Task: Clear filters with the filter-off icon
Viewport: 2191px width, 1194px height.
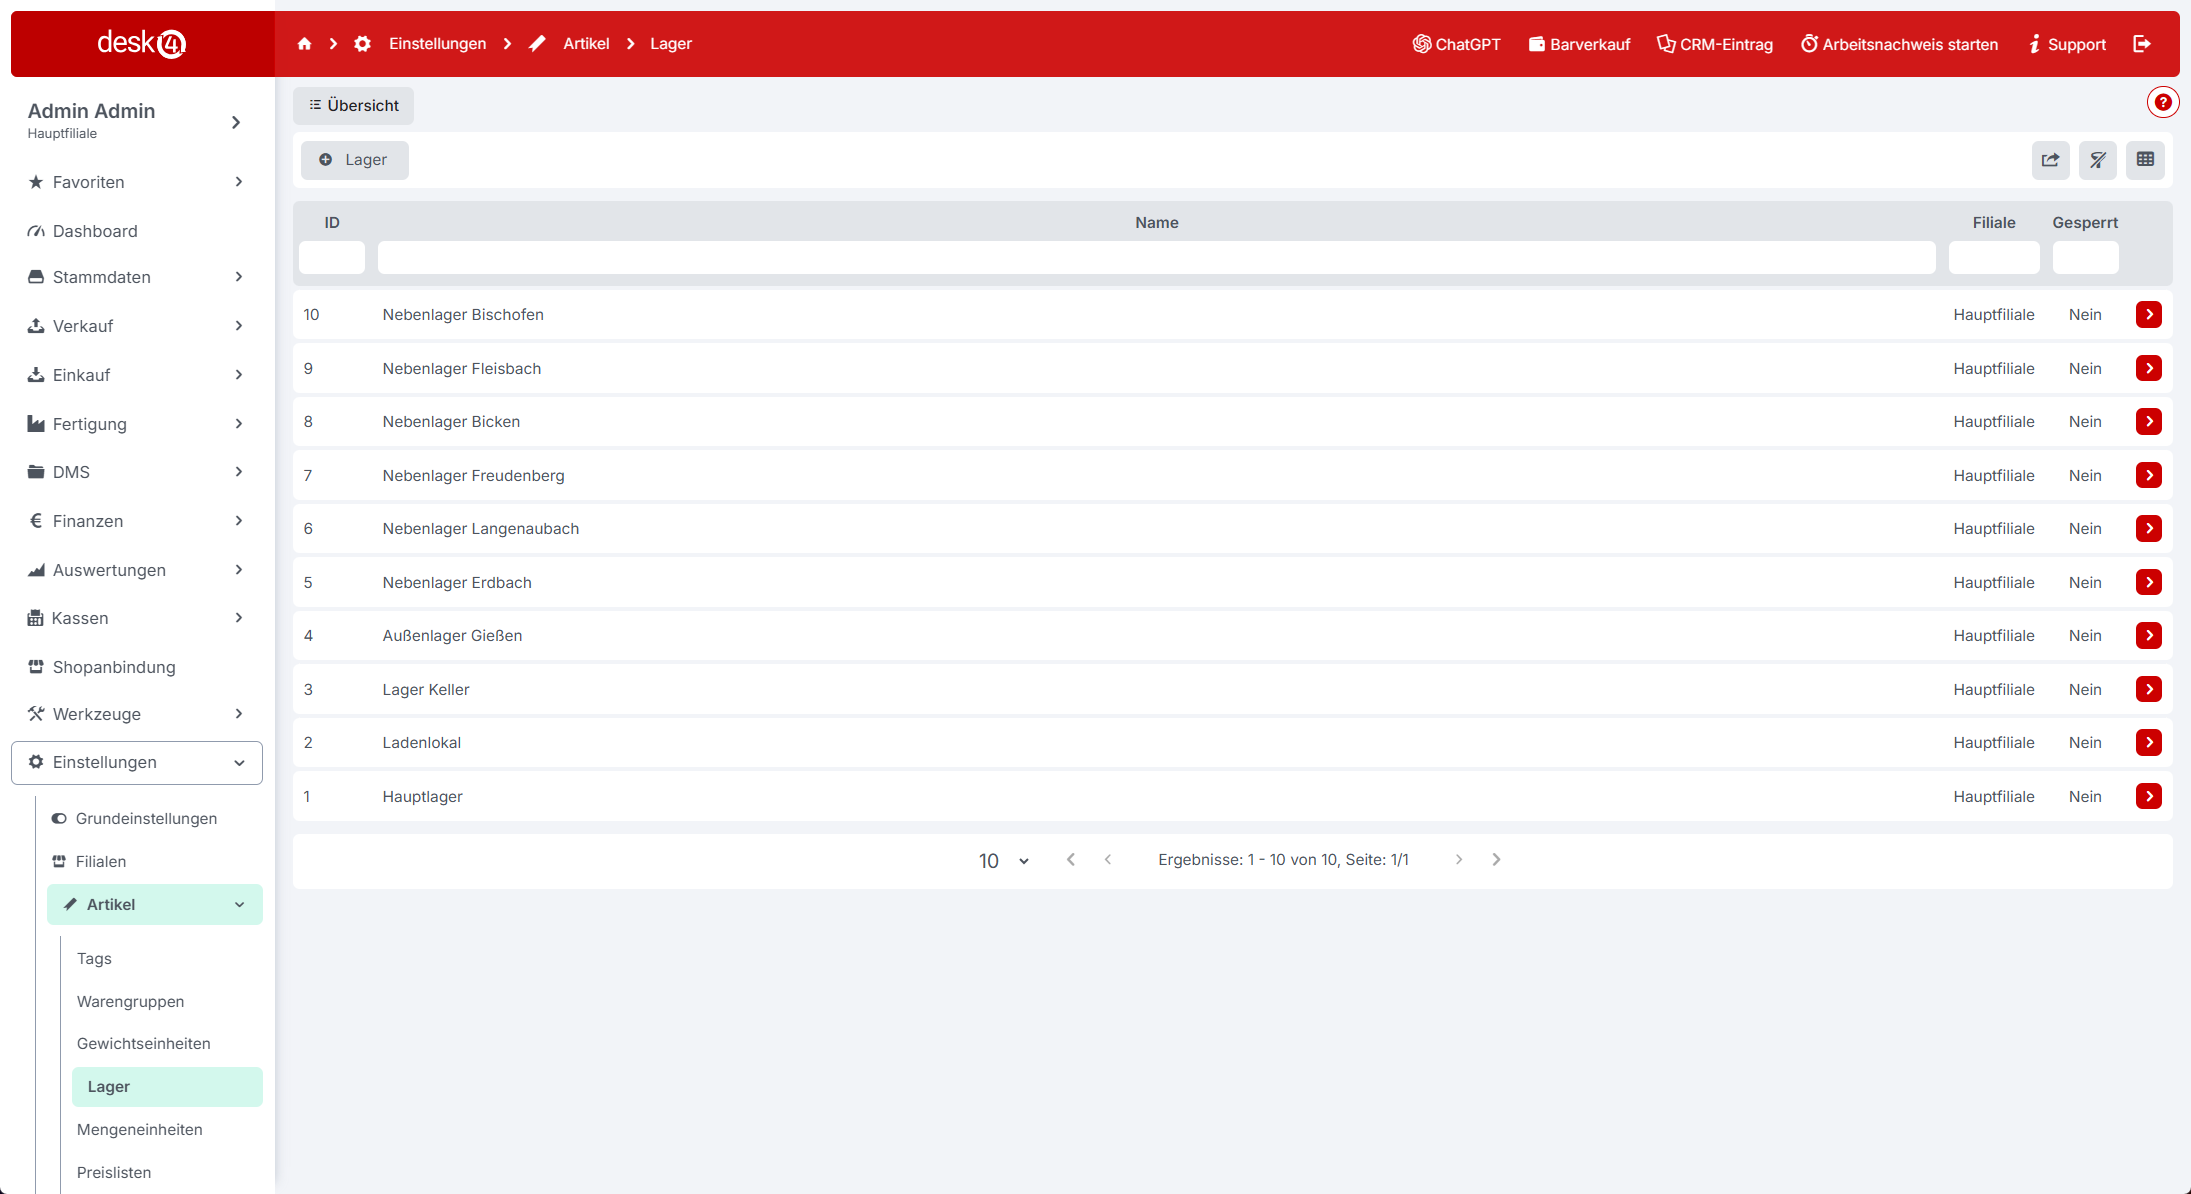Action: click(2097, 160)
